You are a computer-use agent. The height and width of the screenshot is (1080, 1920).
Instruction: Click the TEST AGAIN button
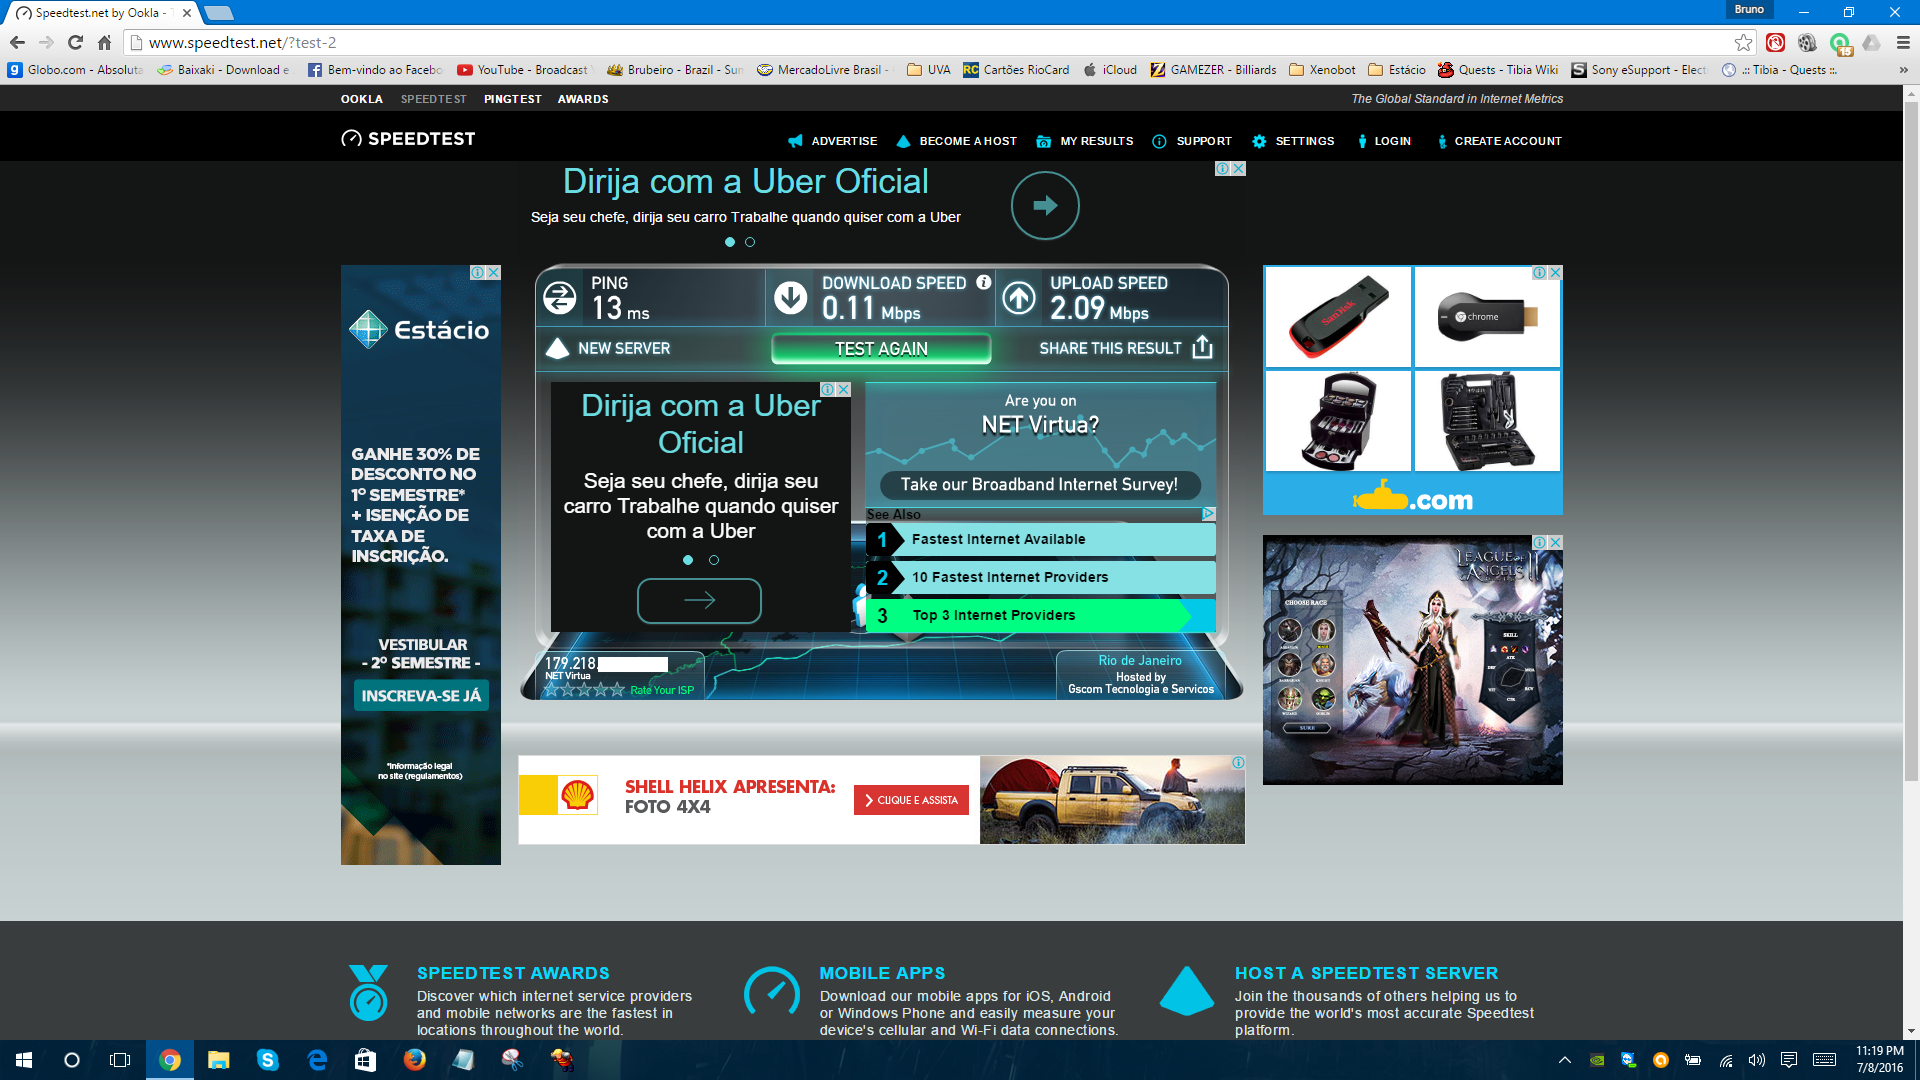point(881,348)
